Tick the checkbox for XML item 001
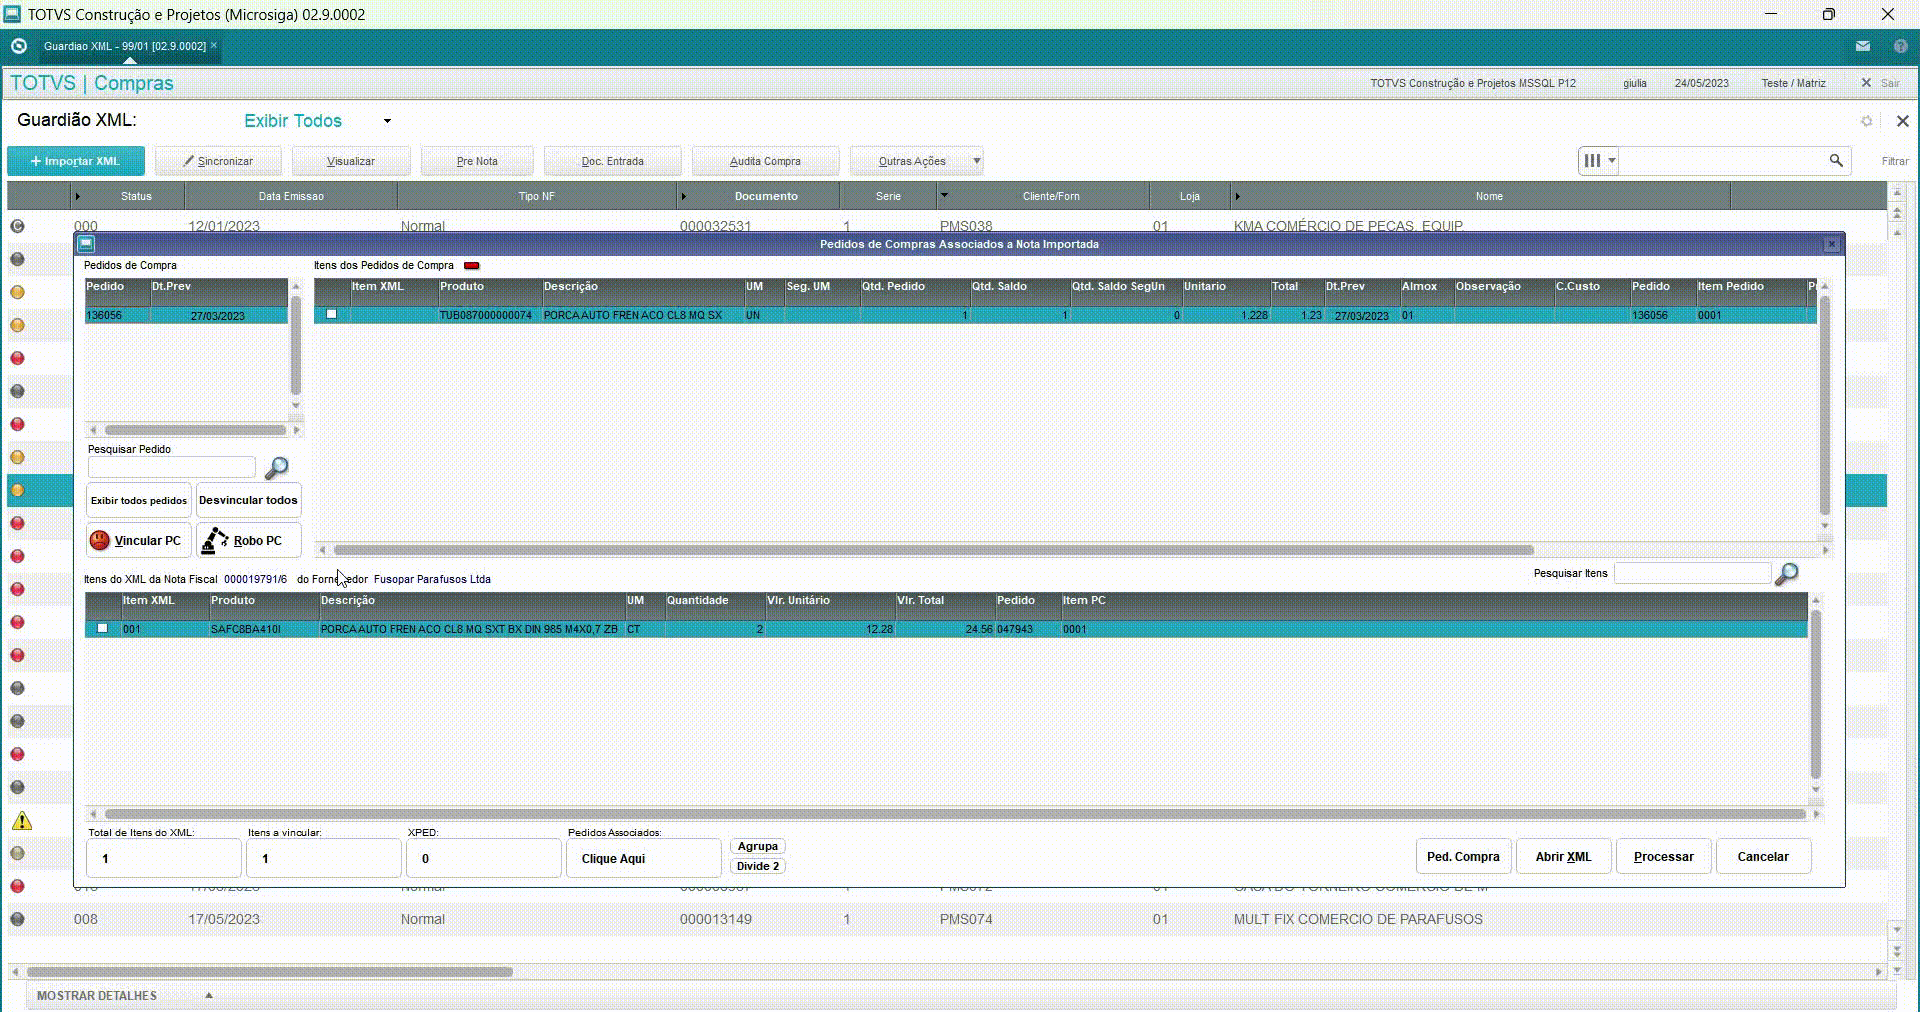This screenshot has width=1920, height=1012. pyautogui.click(x=102, y=628)
